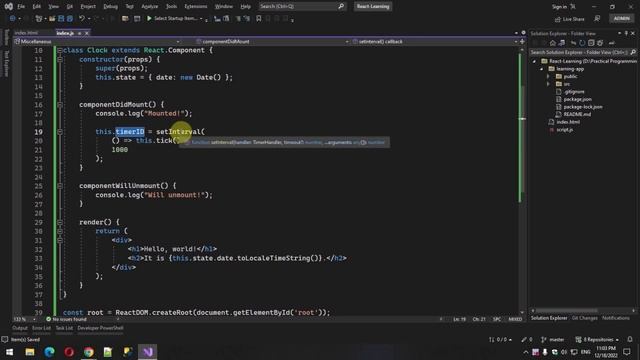The image size is (640, 360).
Task: Open the Error List tab
Action: point(42,328)
